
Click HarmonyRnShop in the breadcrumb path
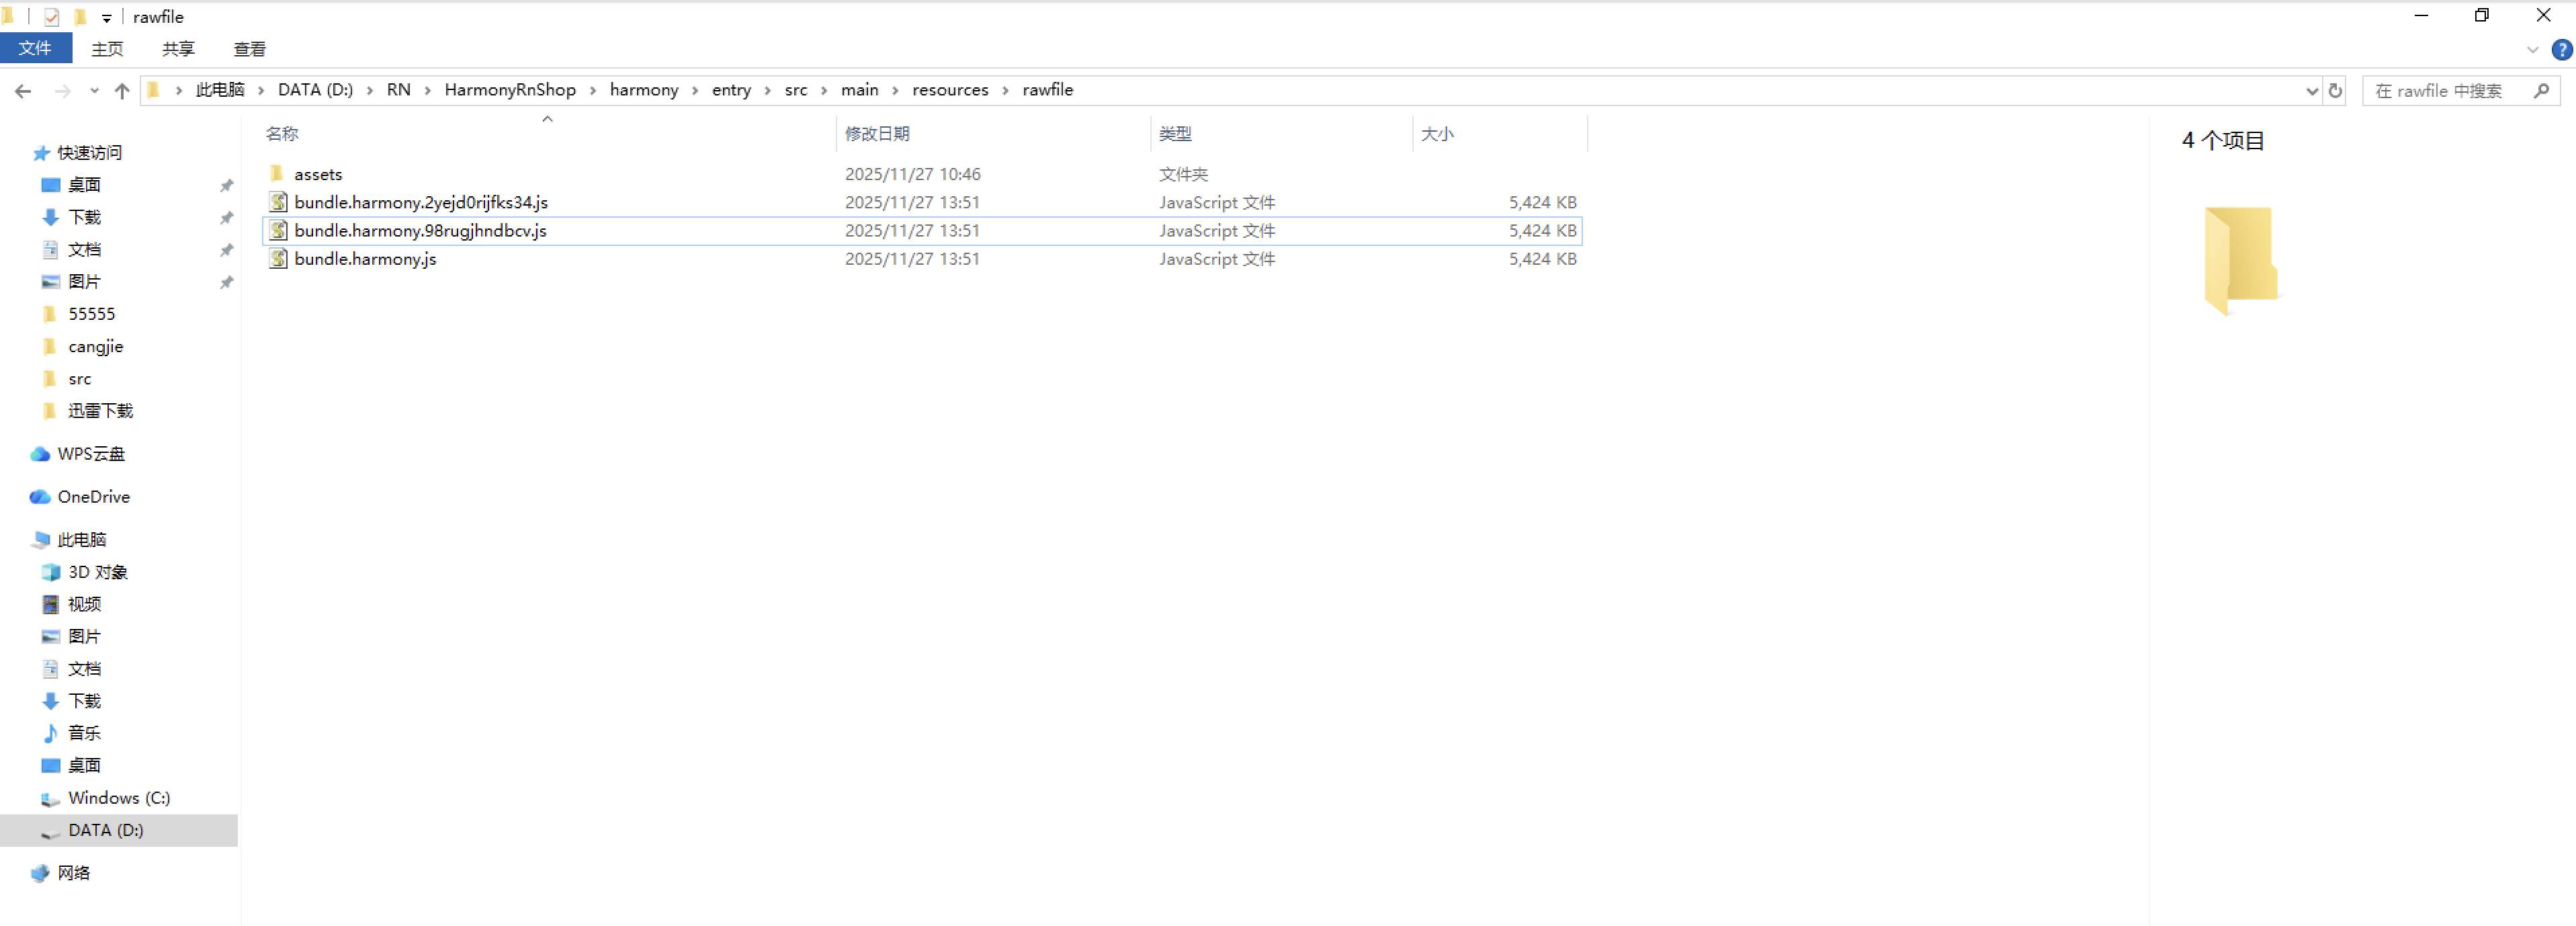[x=510, y=90]
